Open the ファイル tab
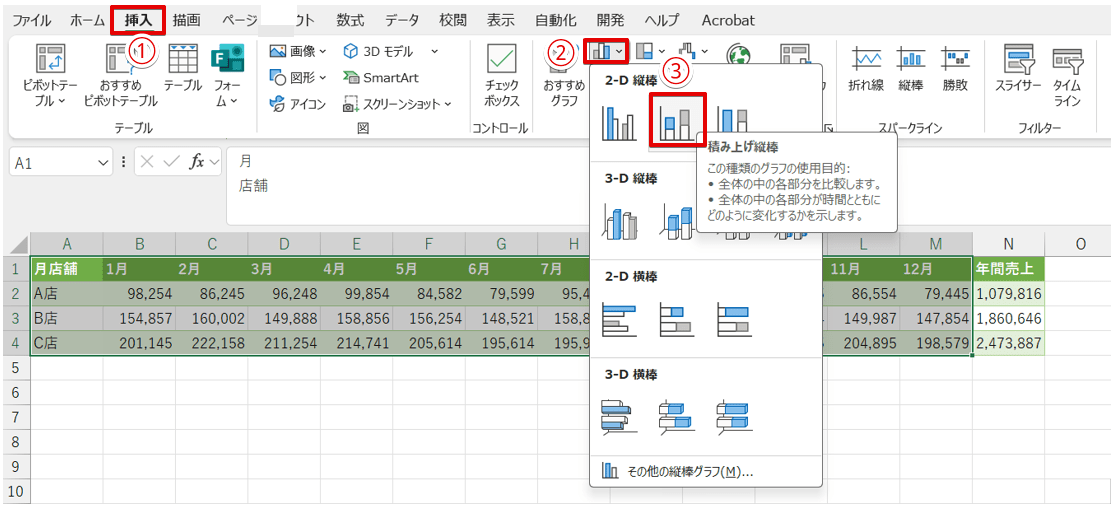This screenshot has width=1111, height=507. (x=32, y=20)
